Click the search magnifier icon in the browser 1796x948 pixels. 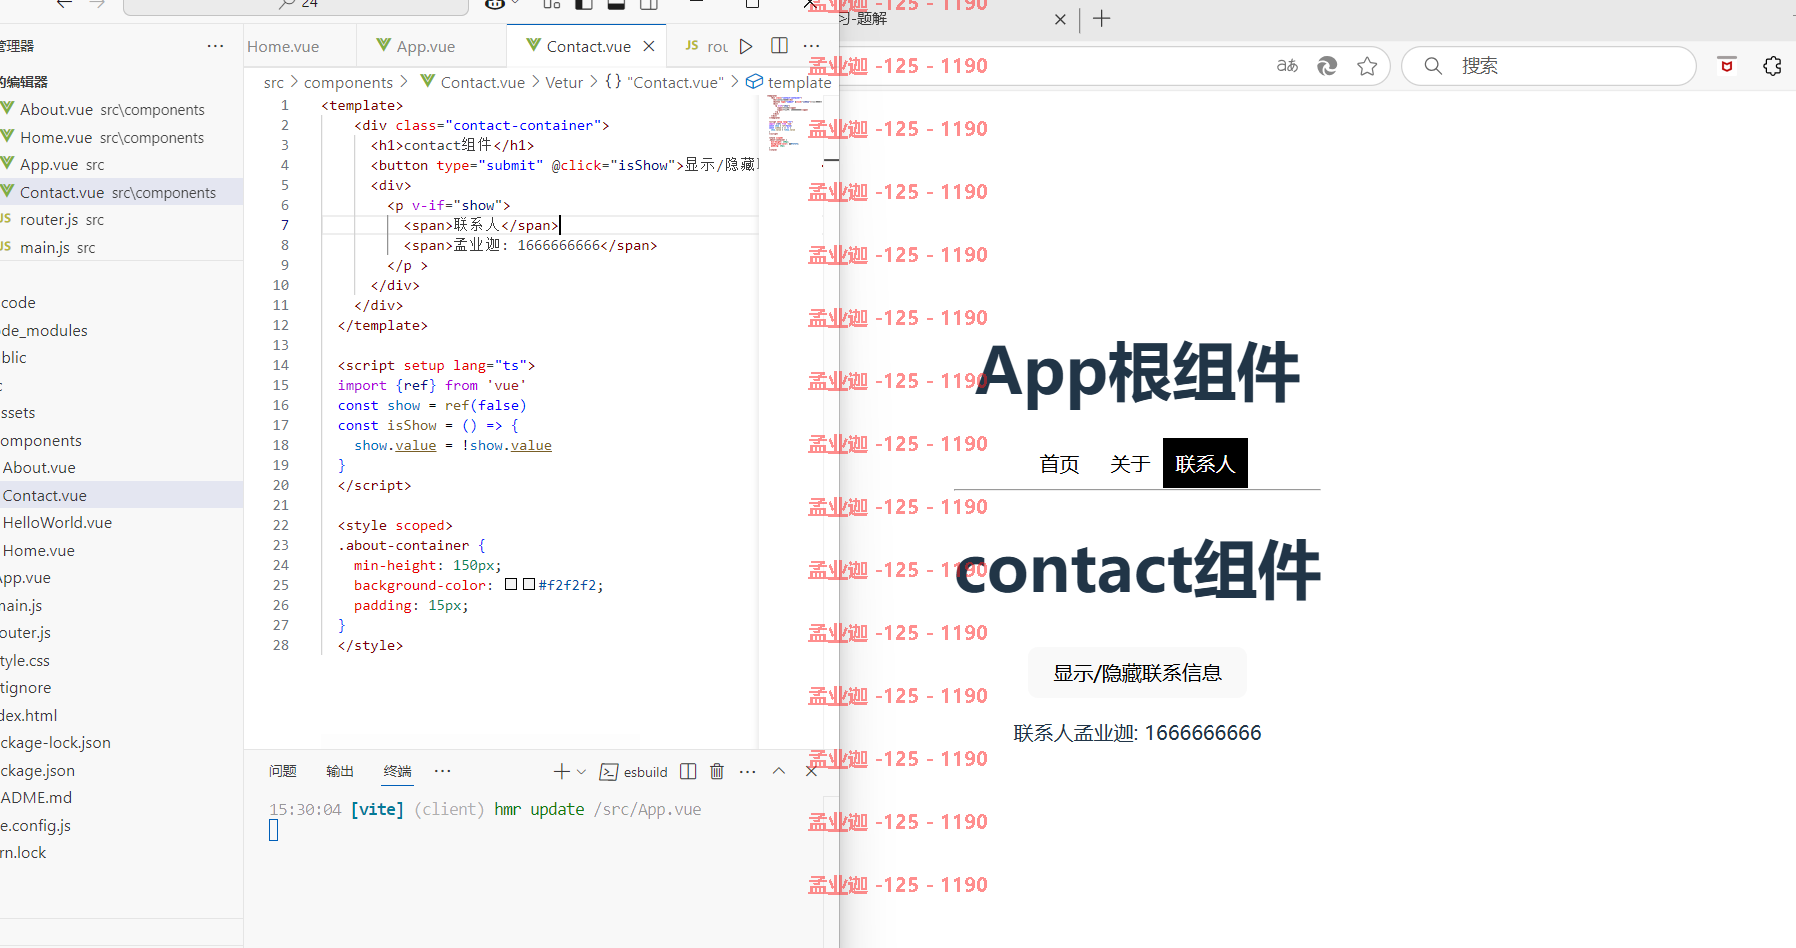(1433, 66)
